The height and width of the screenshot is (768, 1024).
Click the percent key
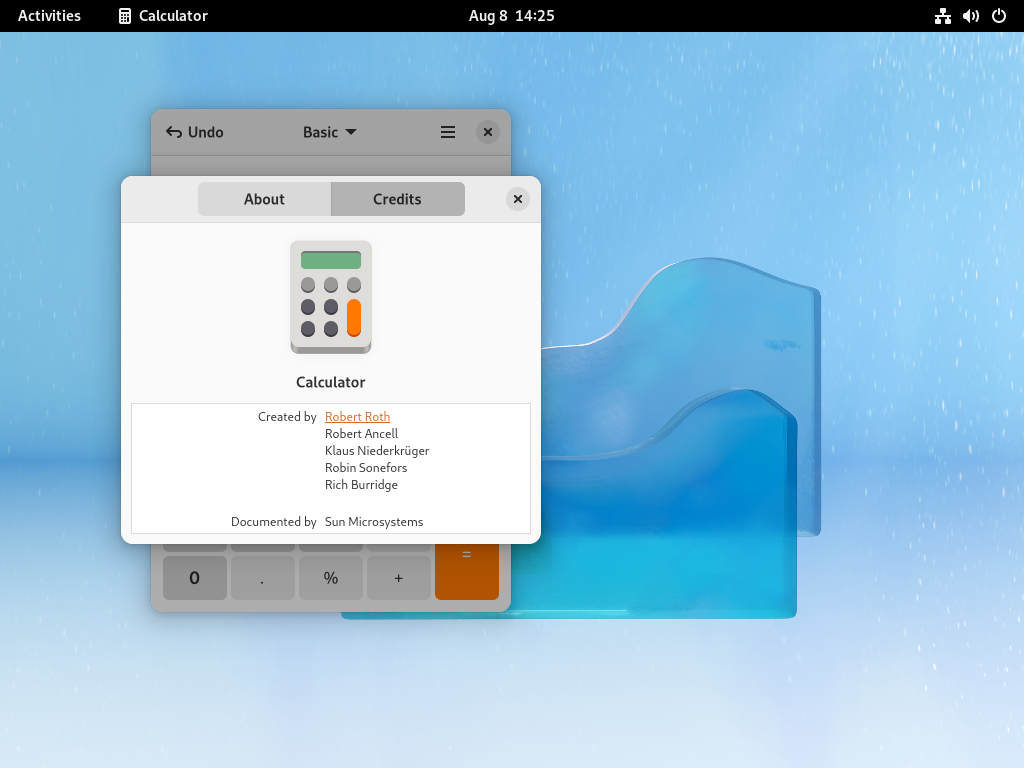click(x=330, y=578)
